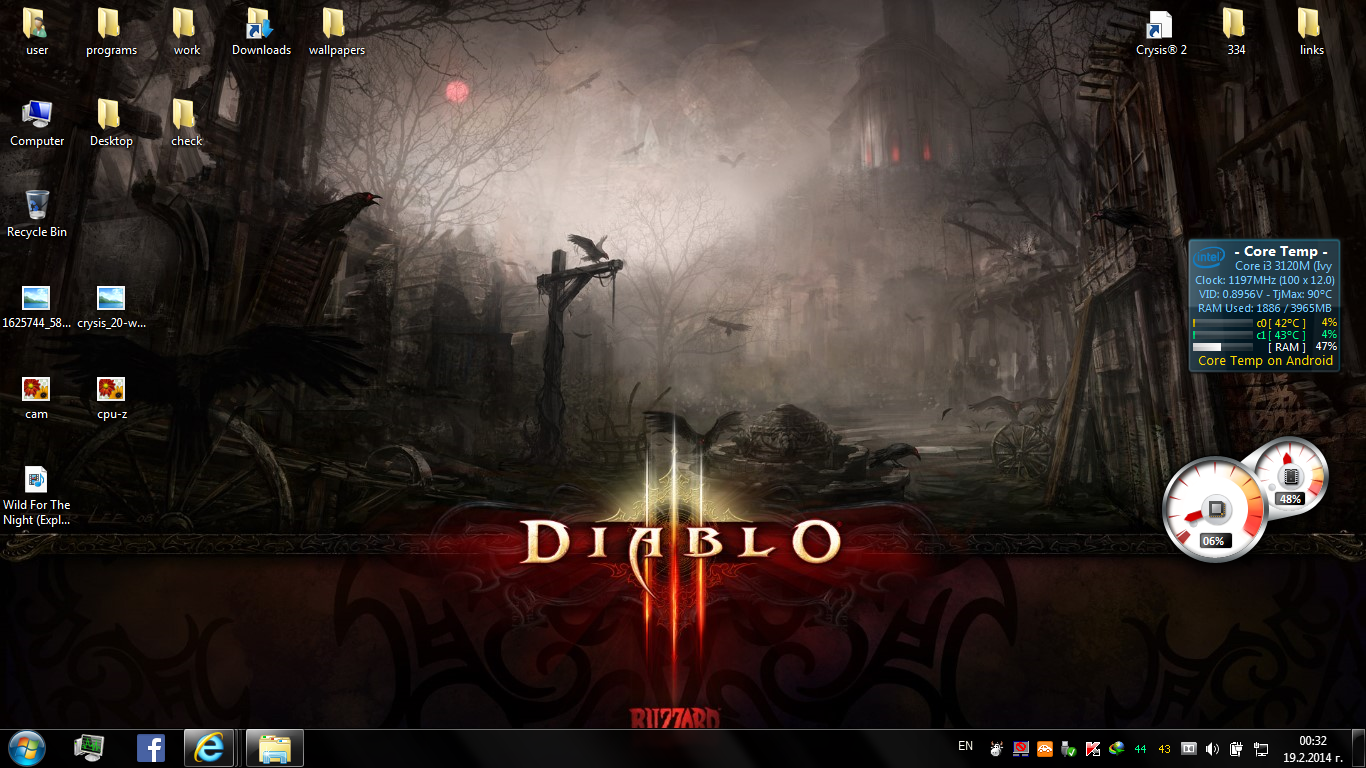Click the Recycle Bin icon

coord(37,213)
